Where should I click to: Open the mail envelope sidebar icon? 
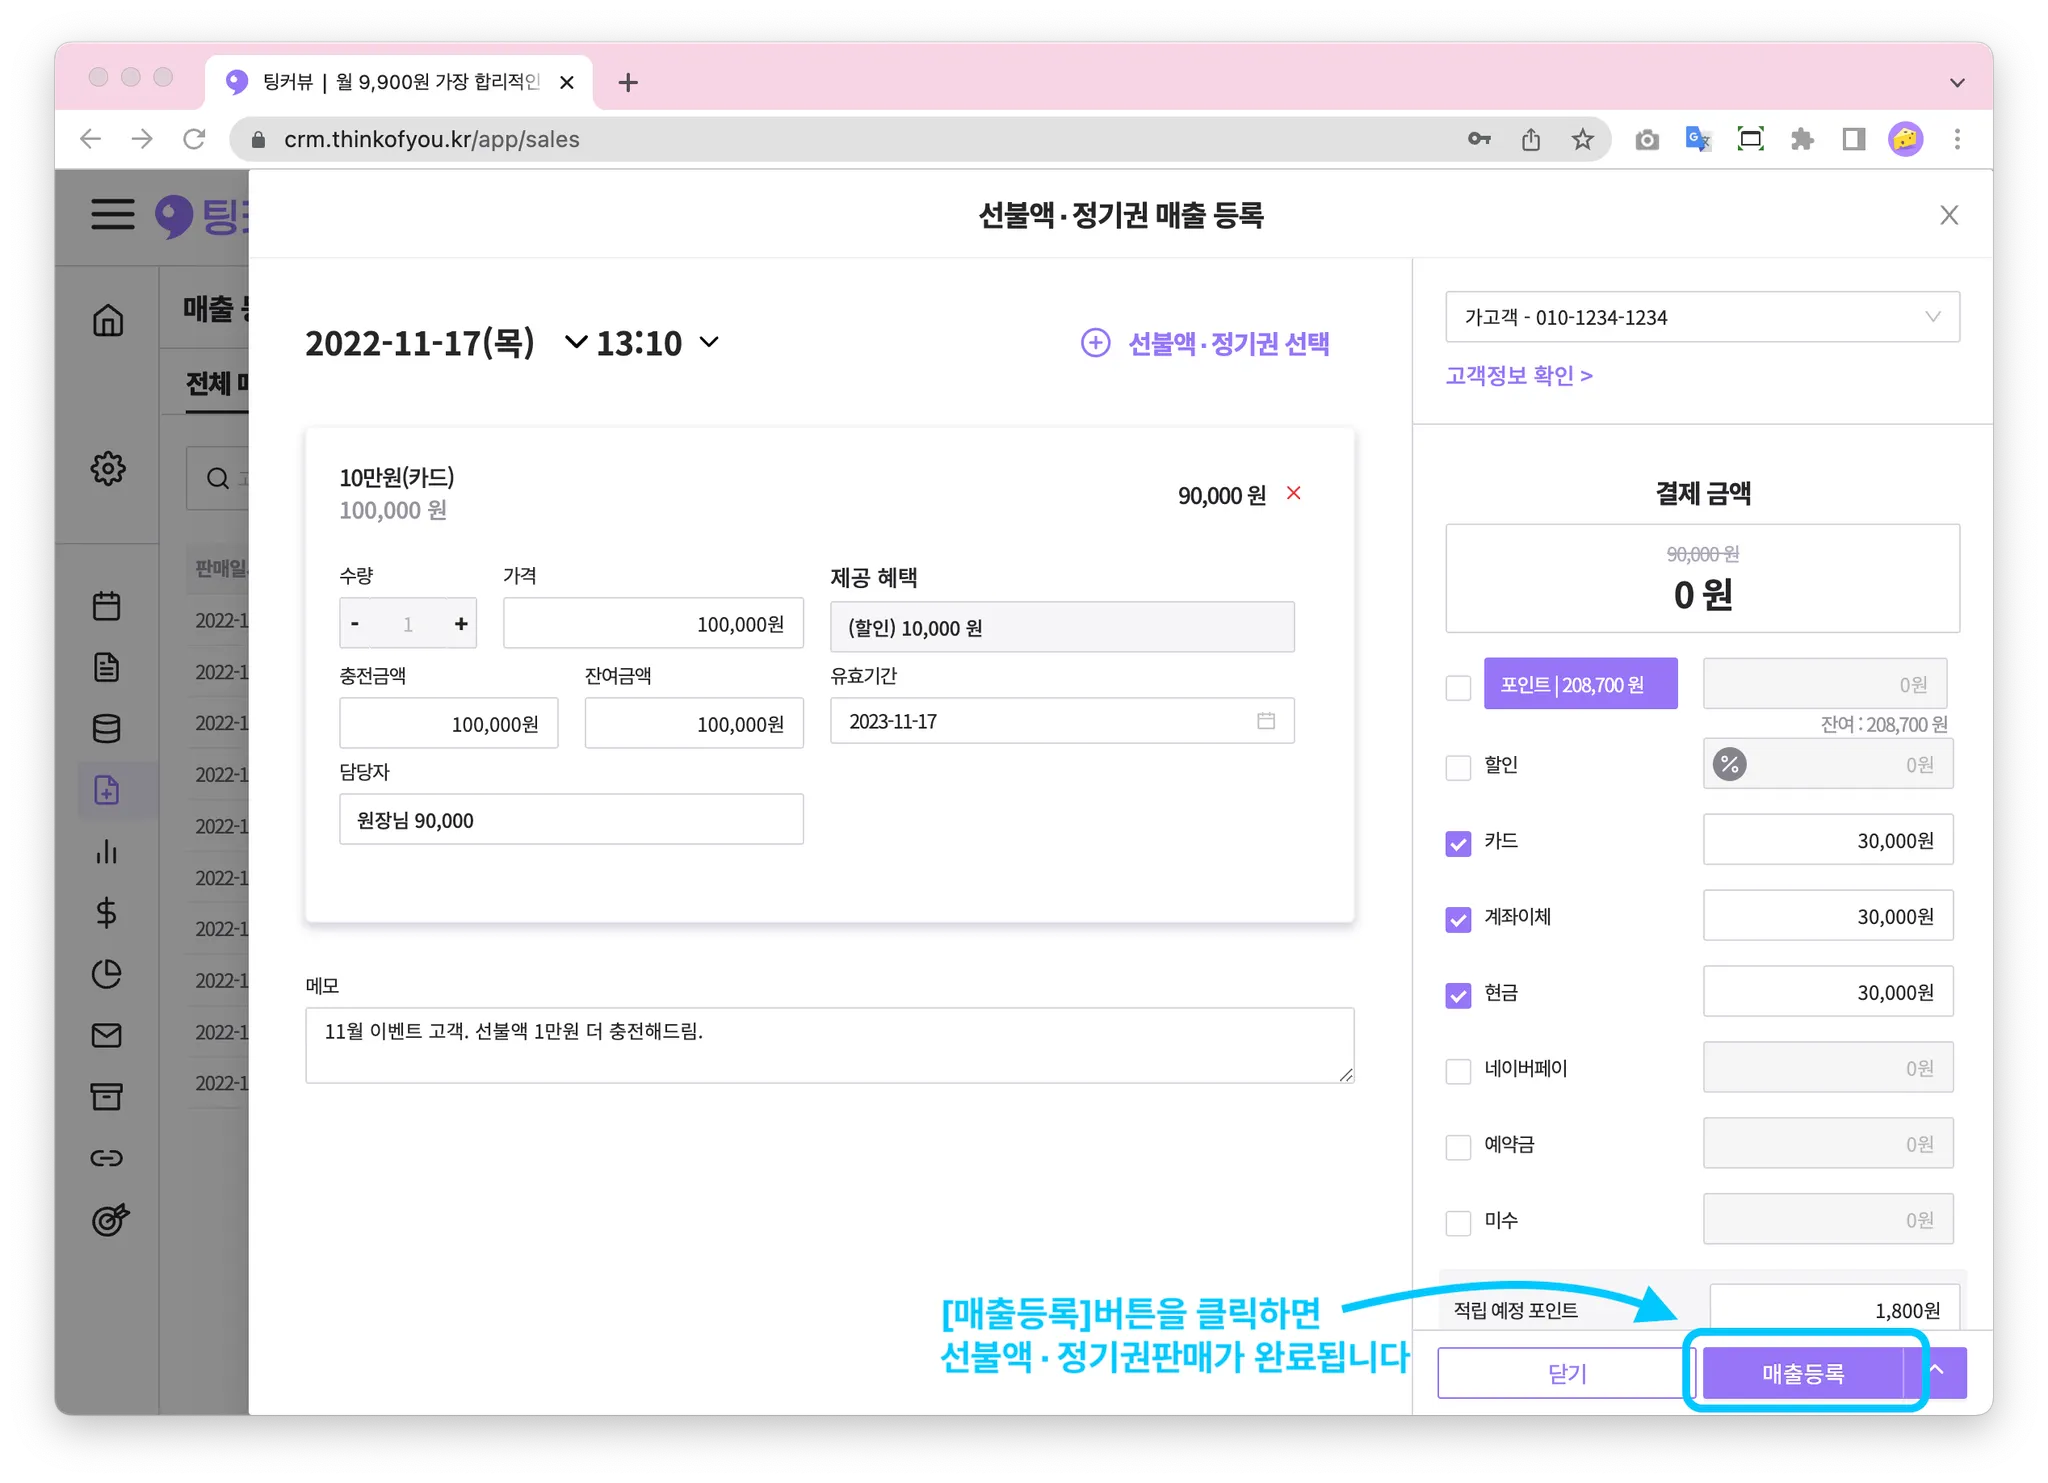[106, 1035]
